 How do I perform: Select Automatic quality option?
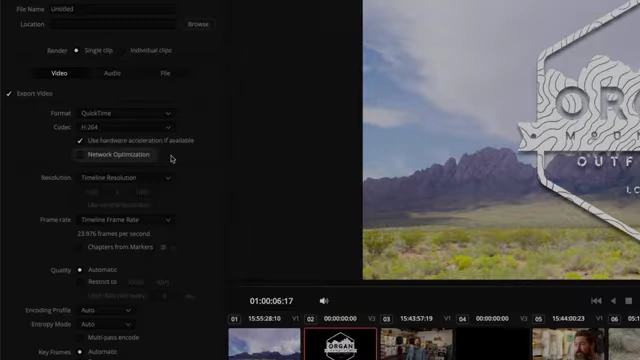click(x=80, y=270)
